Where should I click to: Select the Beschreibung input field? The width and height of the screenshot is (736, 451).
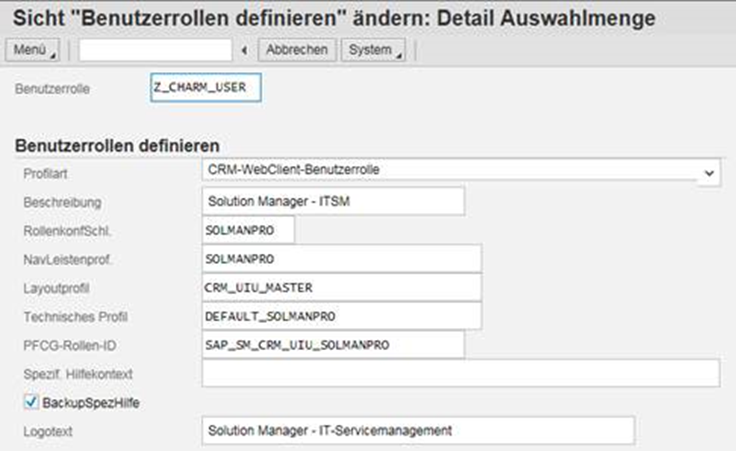coord(332,201)
